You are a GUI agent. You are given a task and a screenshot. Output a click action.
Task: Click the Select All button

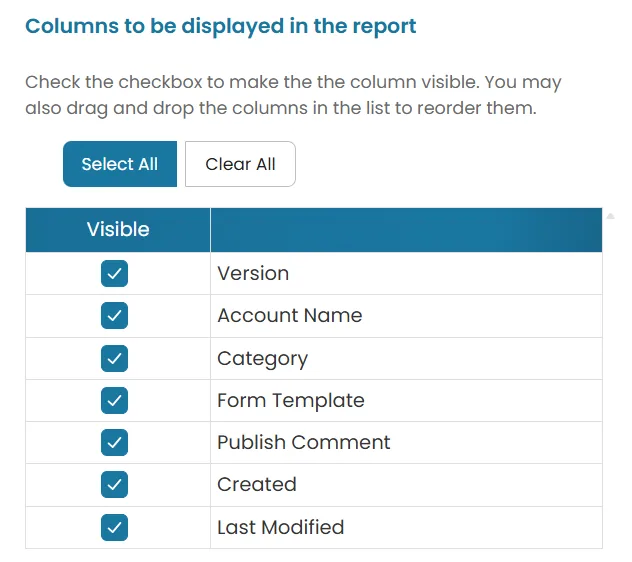(x=120, y=164)
